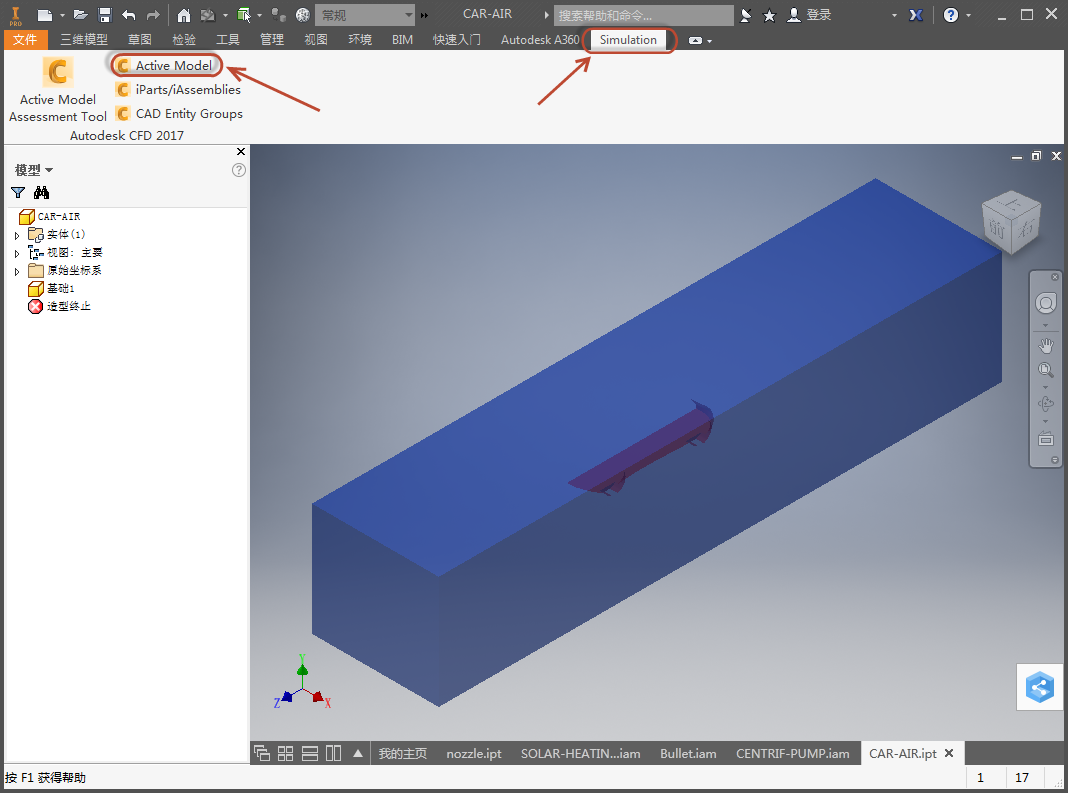Go to the Home view icon
Image resolution: width=1068 pixels, height=793 pixels.
(184, 15)
